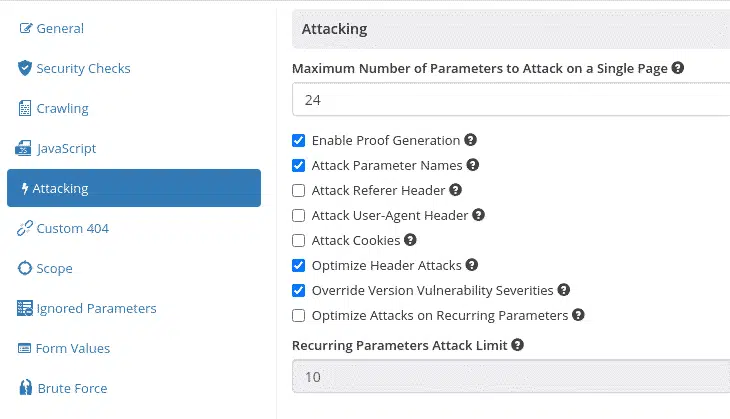Open the Security Checks section
The width and height of the screenshot is (730, 419).
(74, 68)
